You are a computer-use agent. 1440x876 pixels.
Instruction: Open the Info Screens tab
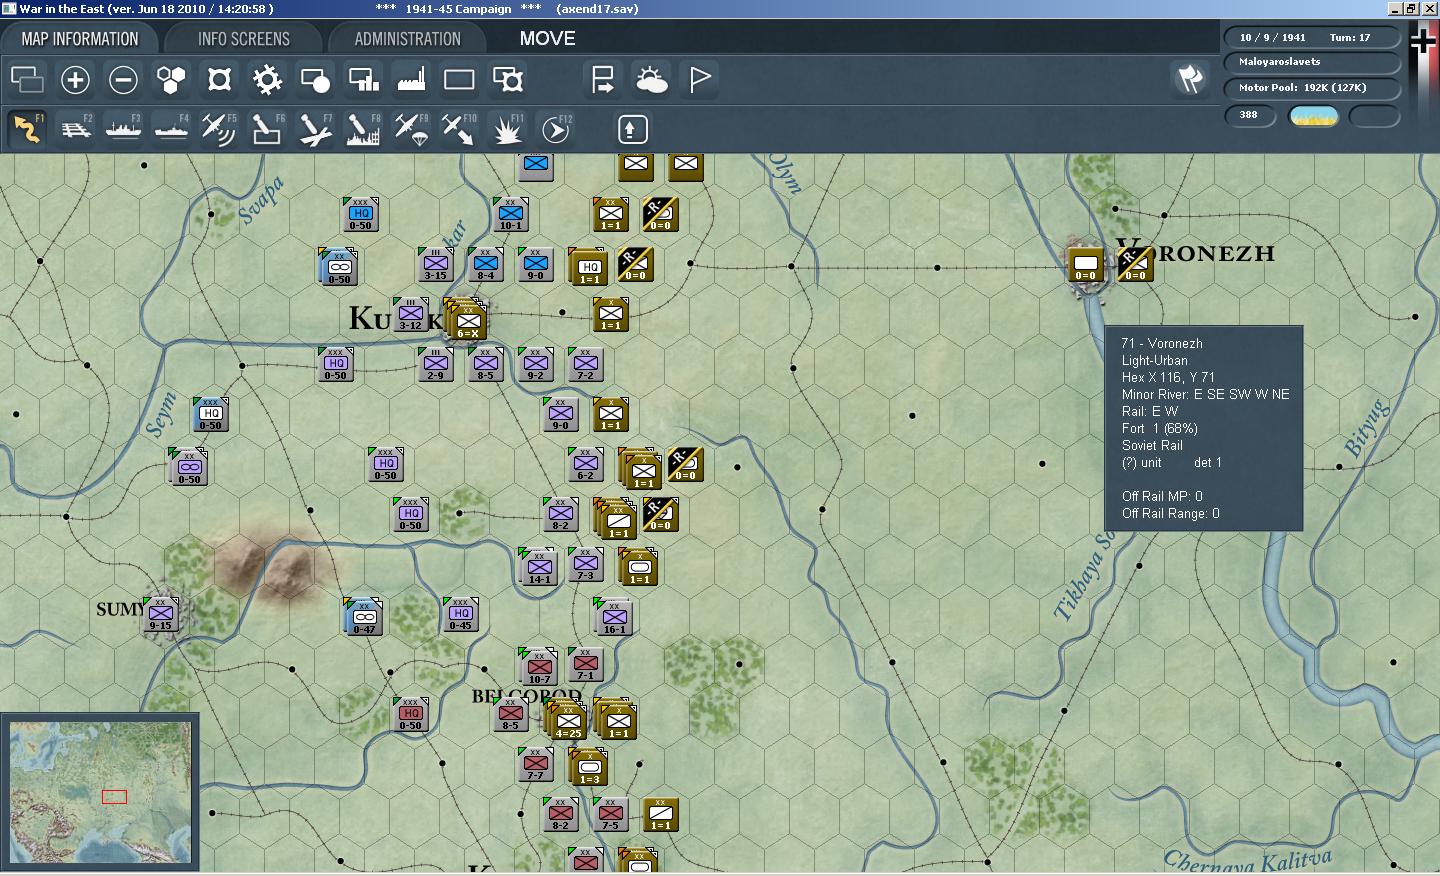(244, 39)
